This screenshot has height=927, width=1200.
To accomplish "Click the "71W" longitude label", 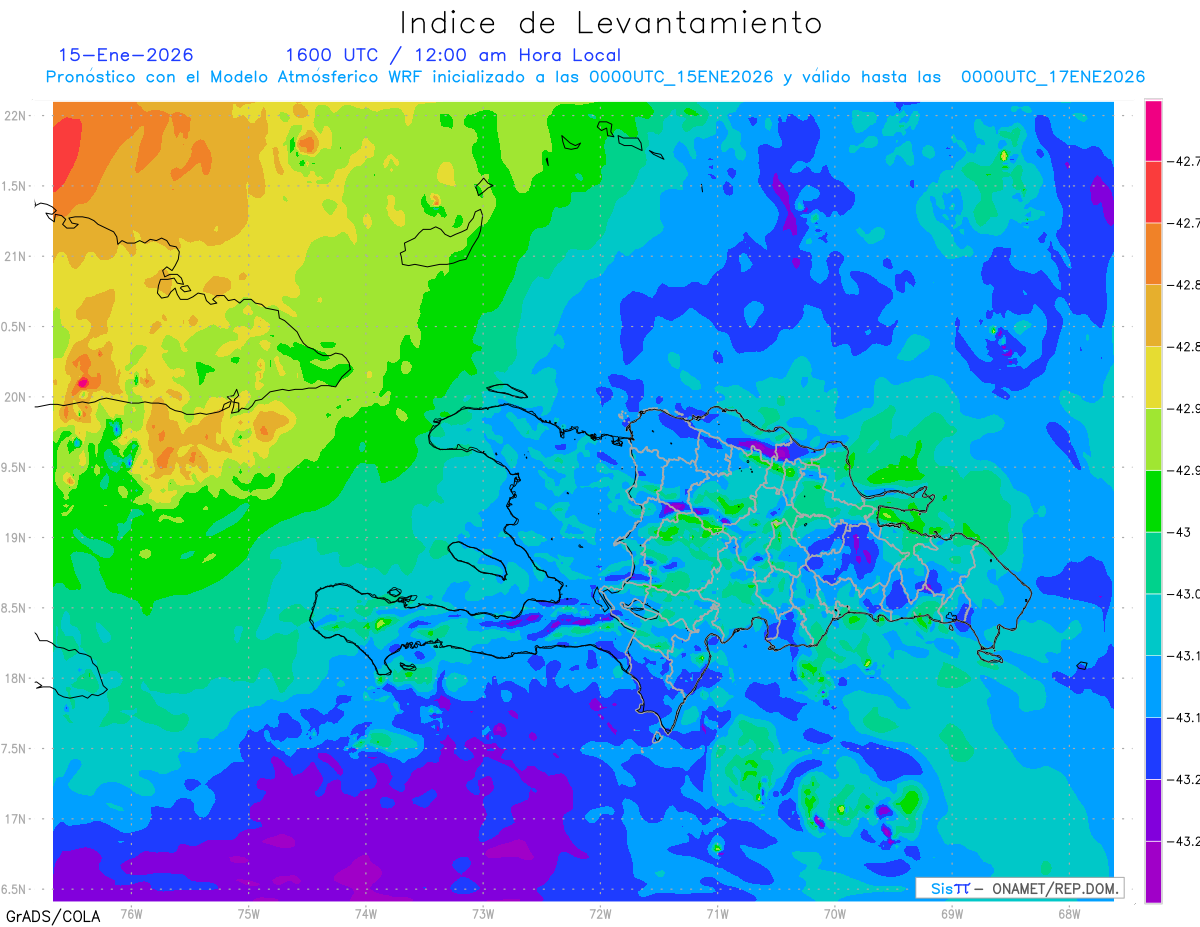I will 717,914.
